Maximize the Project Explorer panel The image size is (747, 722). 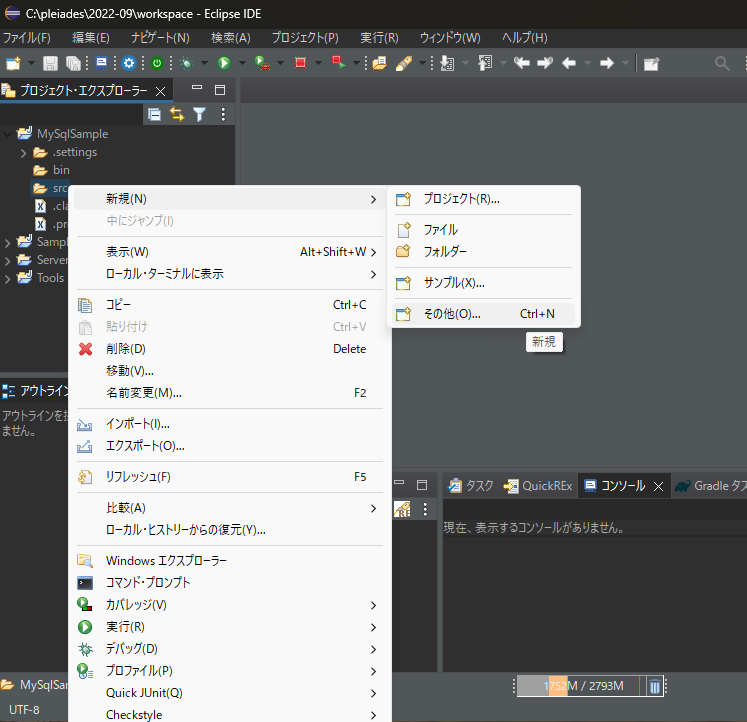pos(220,90)
